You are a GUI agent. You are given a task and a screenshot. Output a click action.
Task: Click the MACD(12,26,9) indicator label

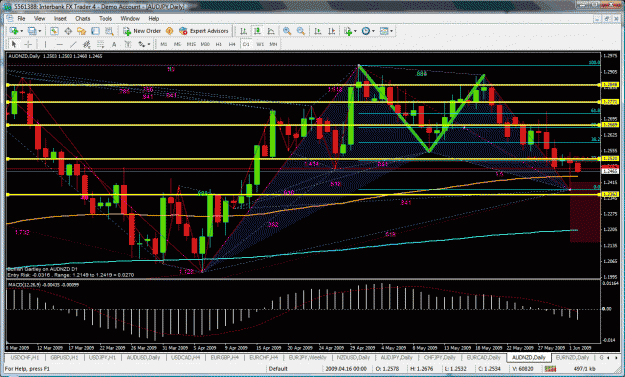(43, 285)
